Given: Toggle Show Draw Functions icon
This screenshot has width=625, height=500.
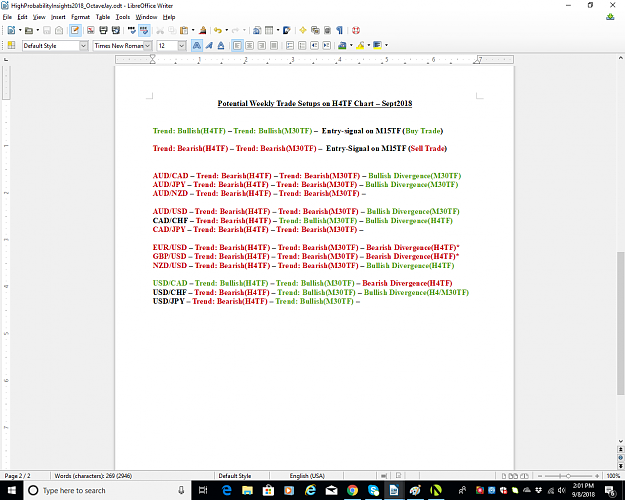Looking at the screenshot, I should tap(287, 30).
